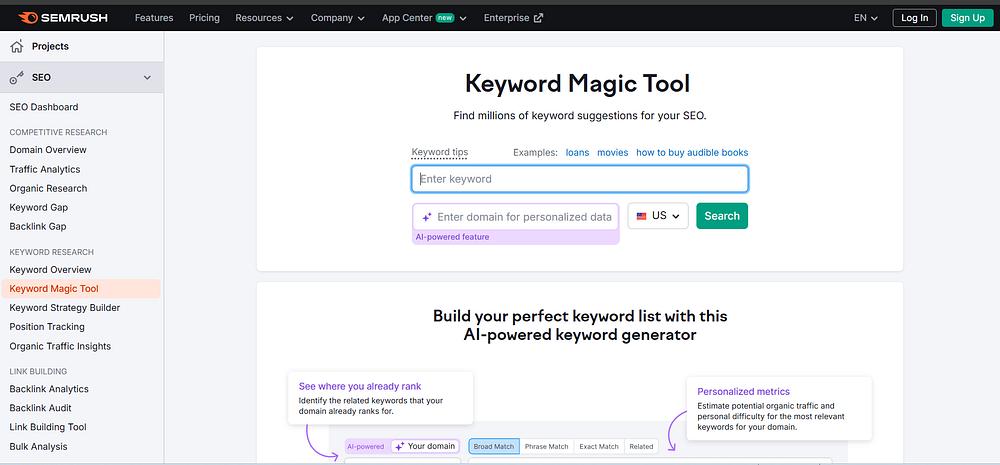The width and height of the screenshot is (1000, 465).
Task: Click the Sign Up button
Action: tap(967, 18)
